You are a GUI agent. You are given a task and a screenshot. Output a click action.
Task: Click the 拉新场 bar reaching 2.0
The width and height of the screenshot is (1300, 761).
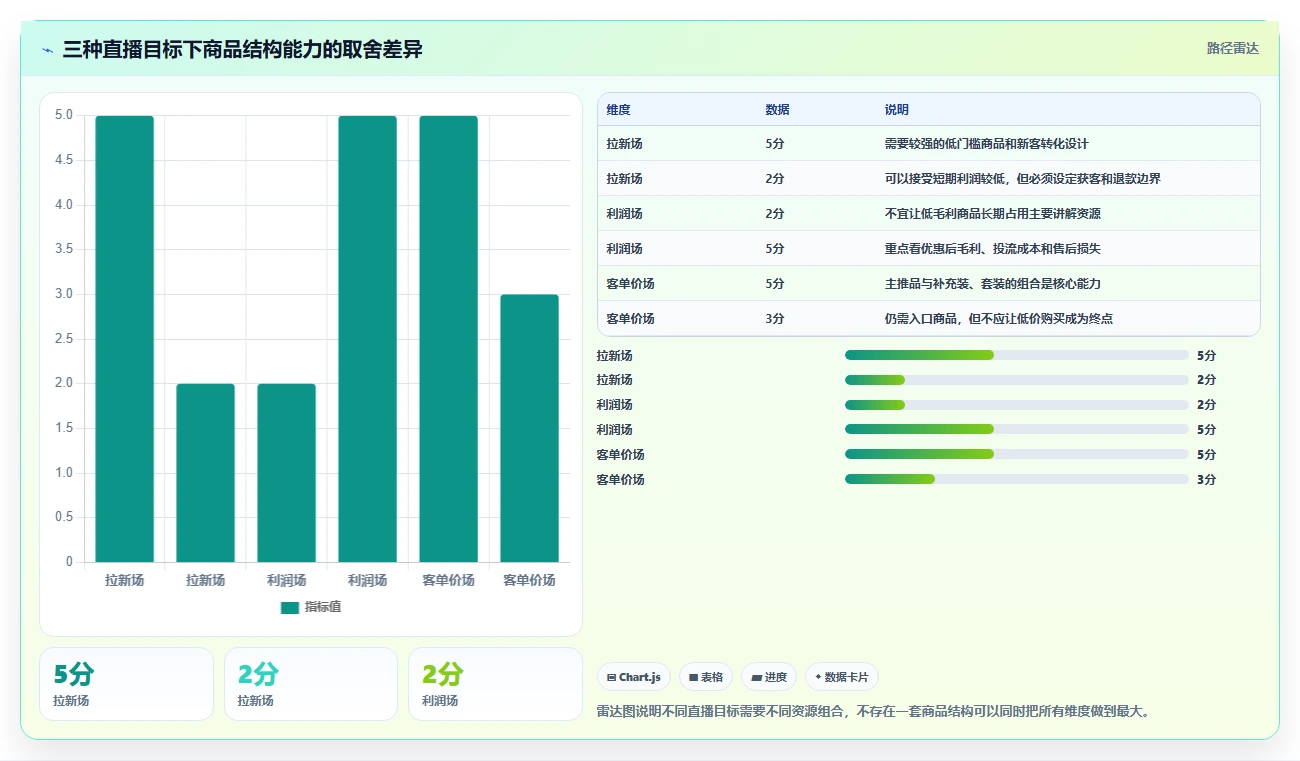206,473
